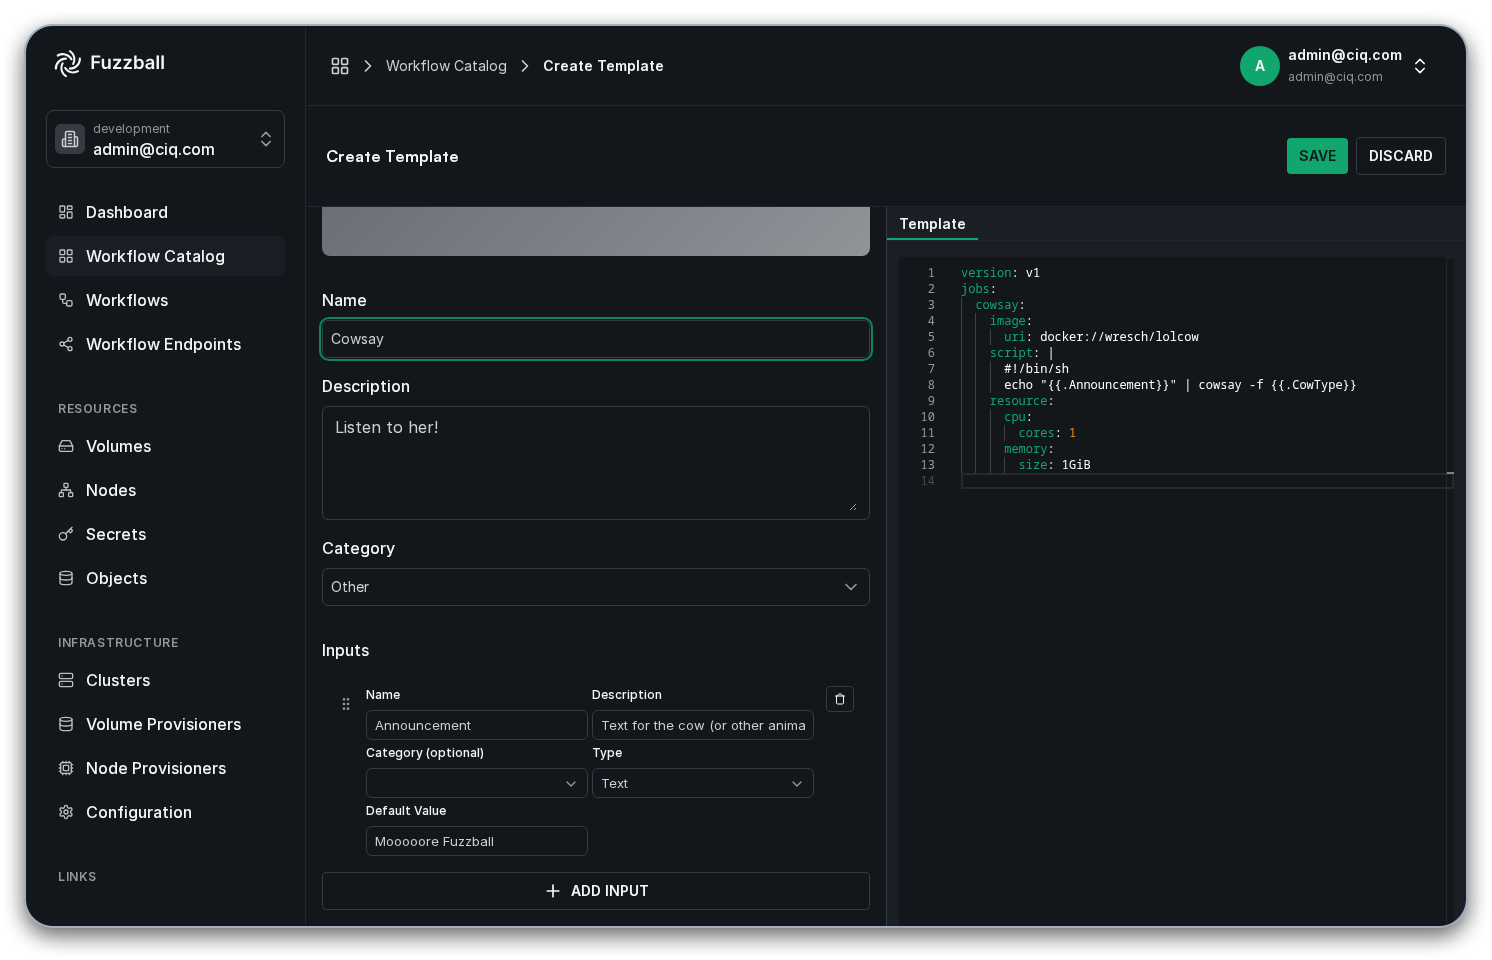Click the input Name field 'Announcement'

[x=477, y=725]
